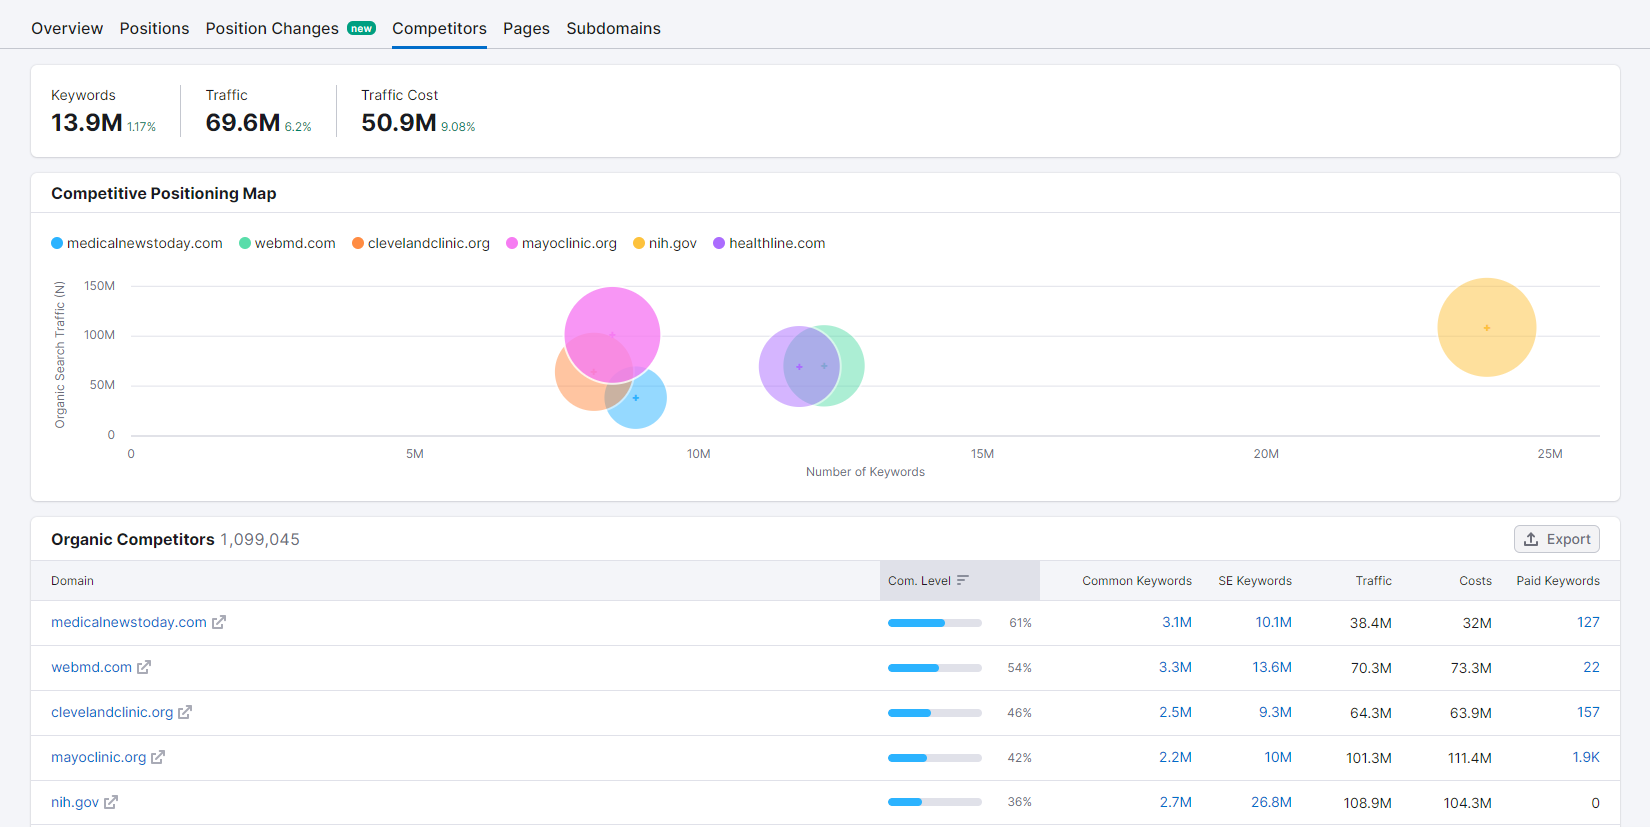Open webmd.com domain link

click(x=91, y=667)
